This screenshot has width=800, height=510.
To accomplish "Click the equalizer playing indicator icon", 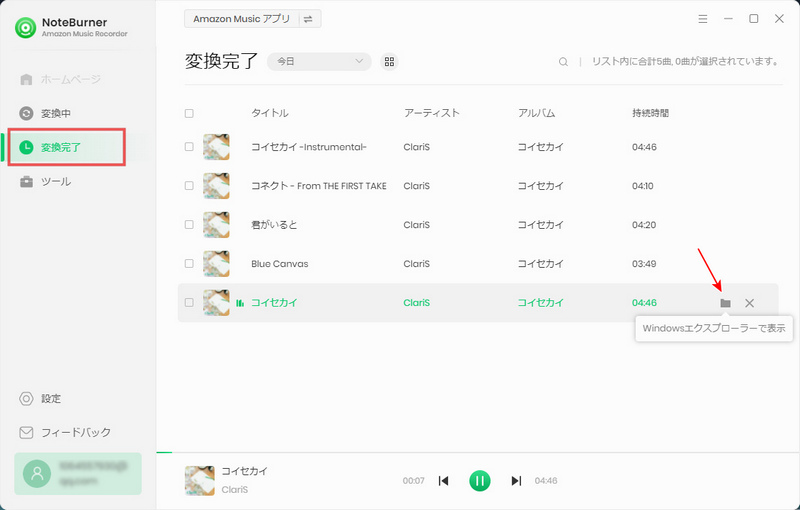I will 240,303.
